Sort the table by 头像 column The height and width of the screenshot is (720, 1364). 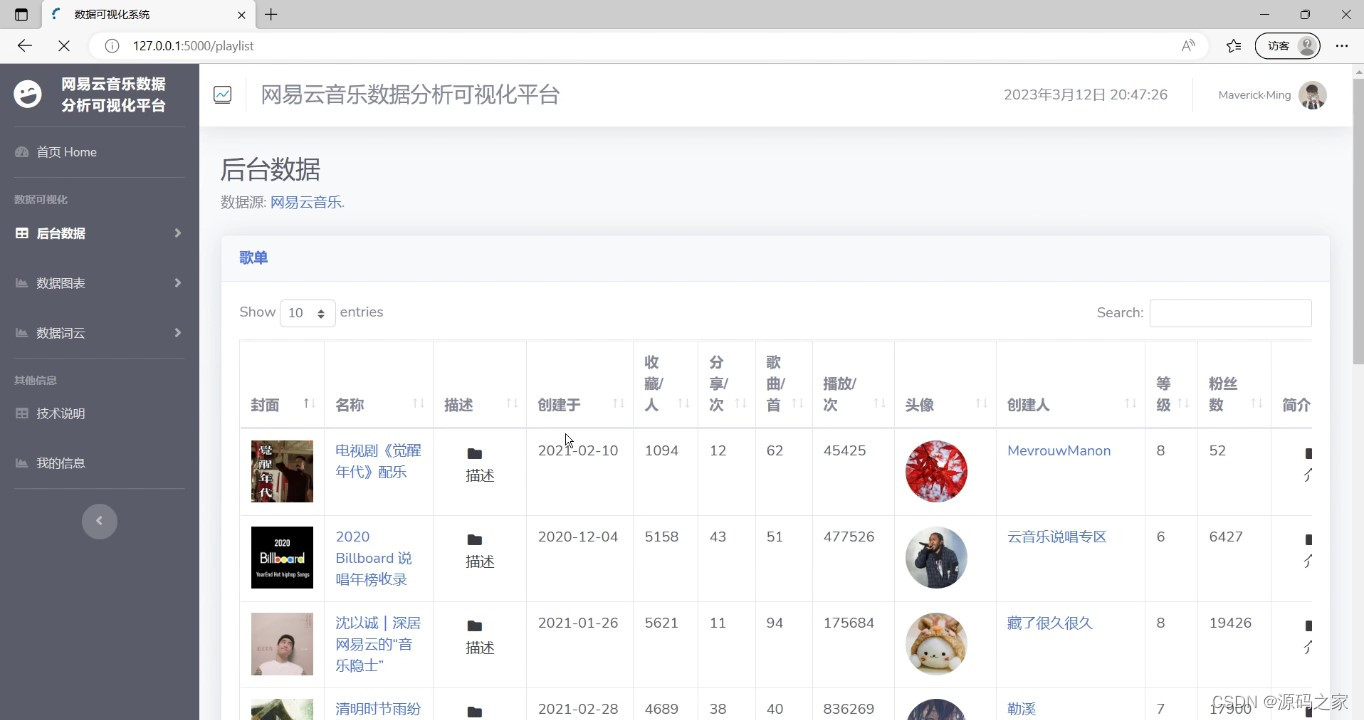coord(946,385)
